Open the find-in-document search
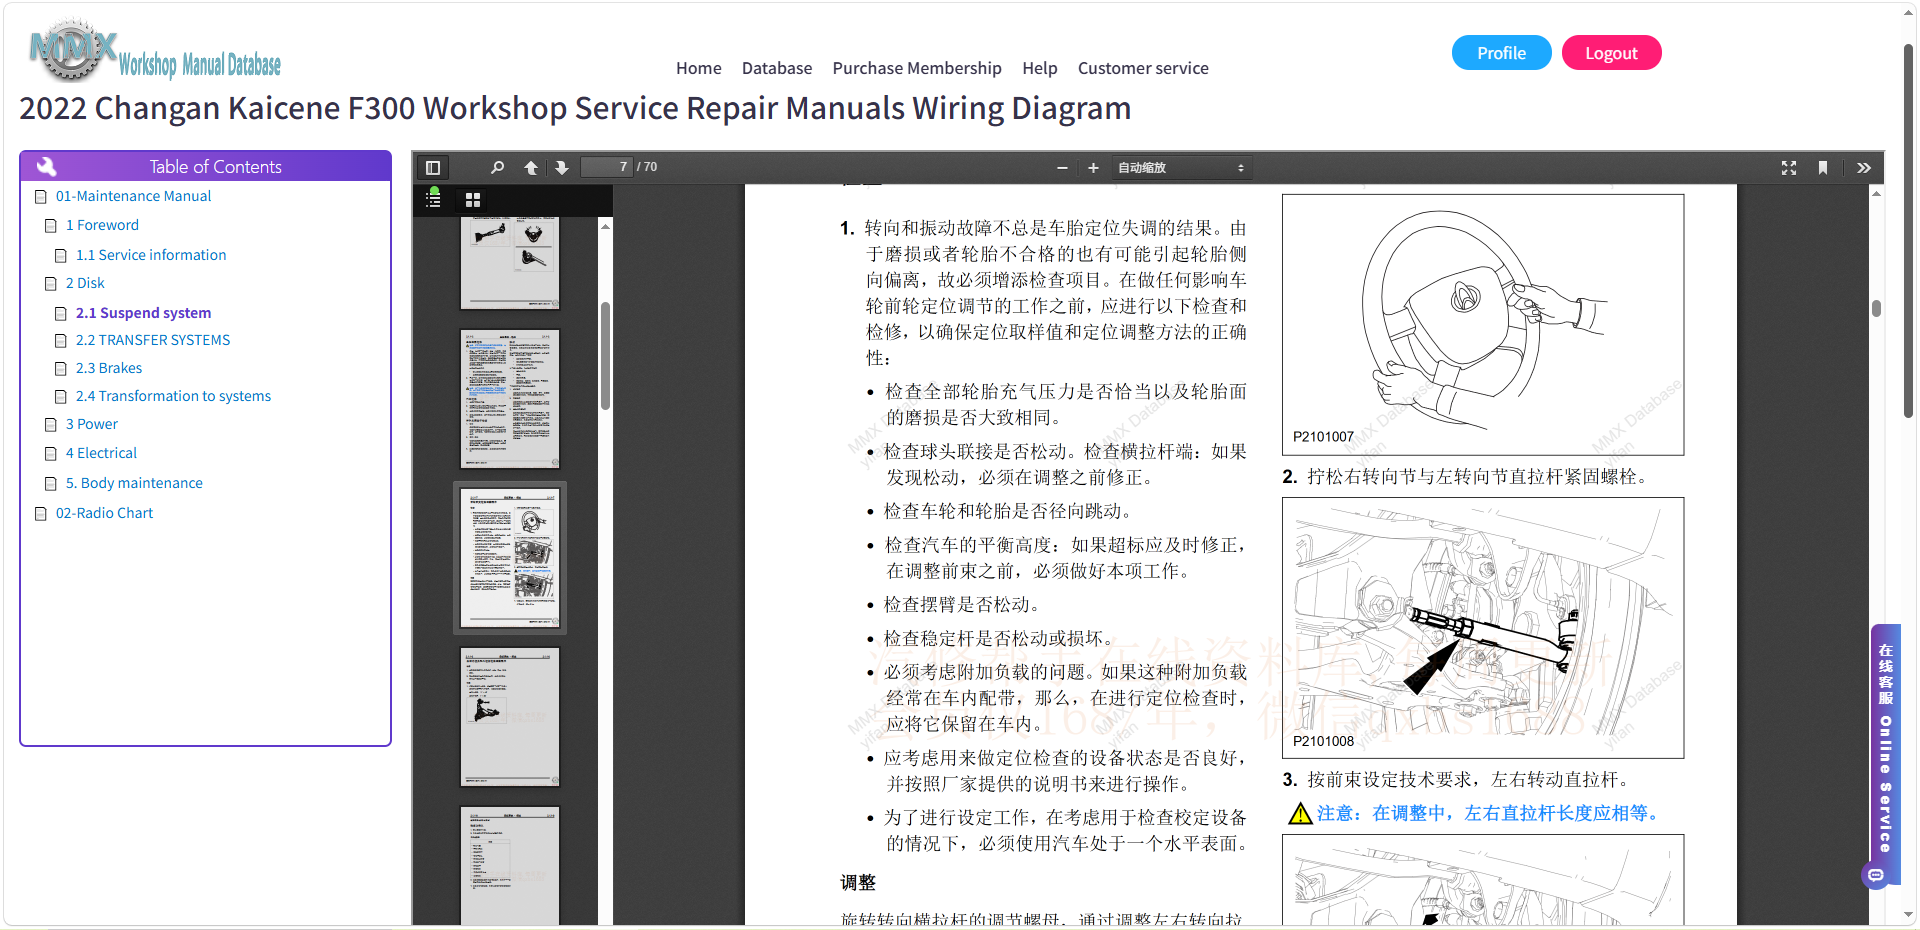Screen dimensions: 1920x930 click(497, 168)
